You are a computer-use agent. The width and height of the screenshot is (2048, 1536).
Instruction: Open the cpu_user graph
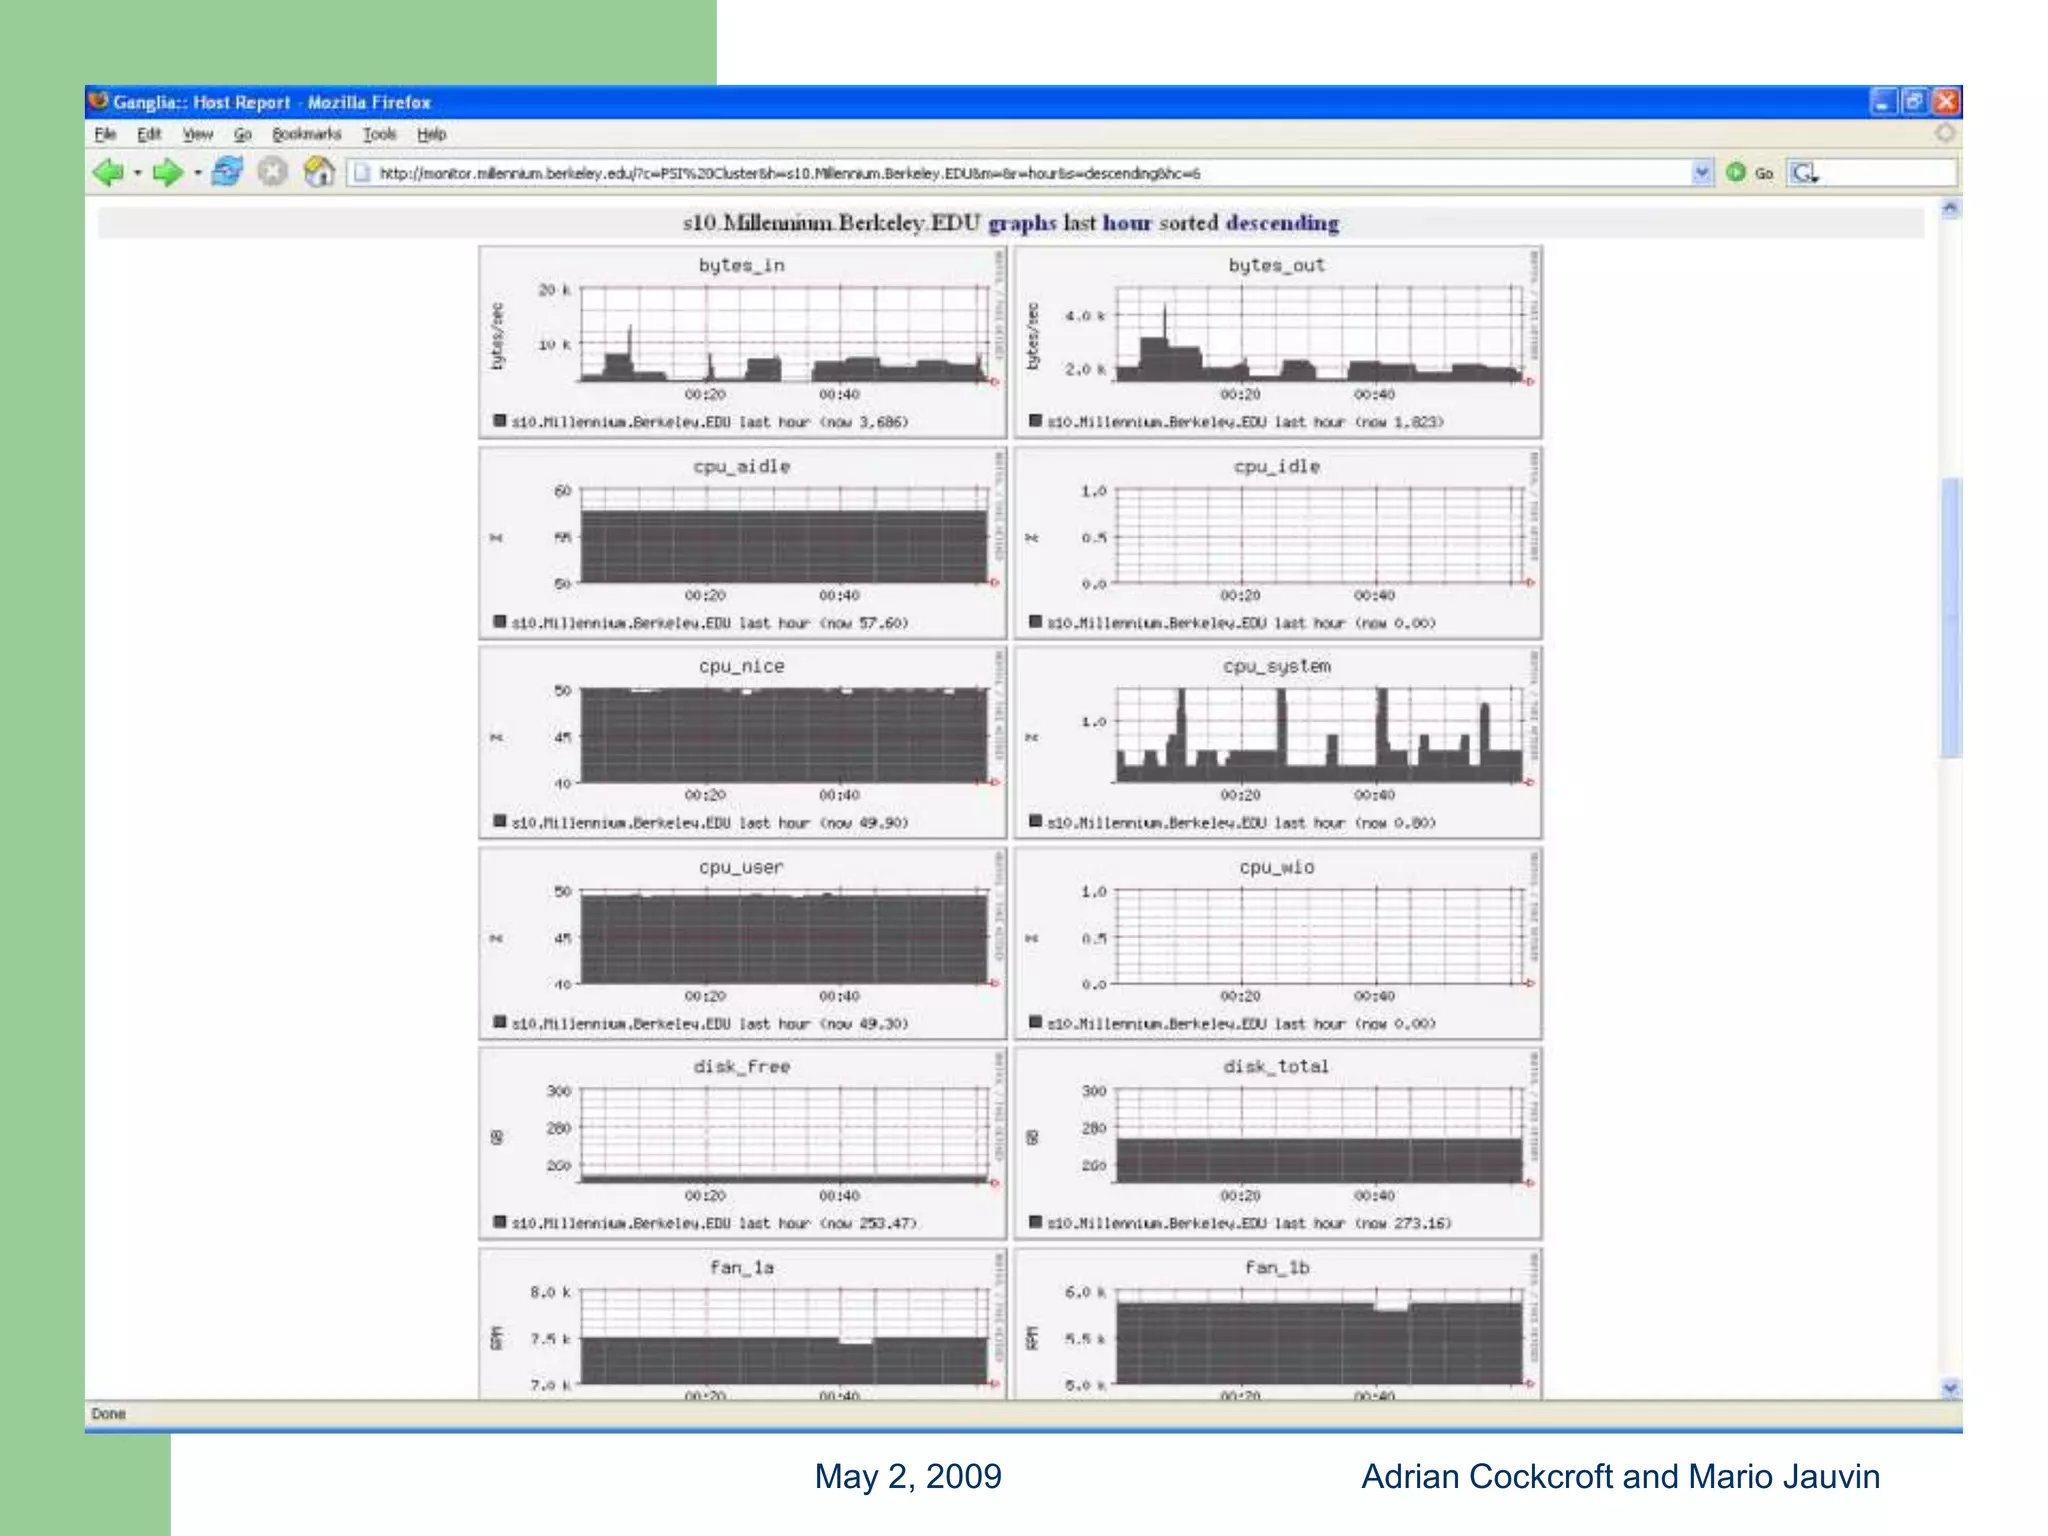click(x=742, y=944)
